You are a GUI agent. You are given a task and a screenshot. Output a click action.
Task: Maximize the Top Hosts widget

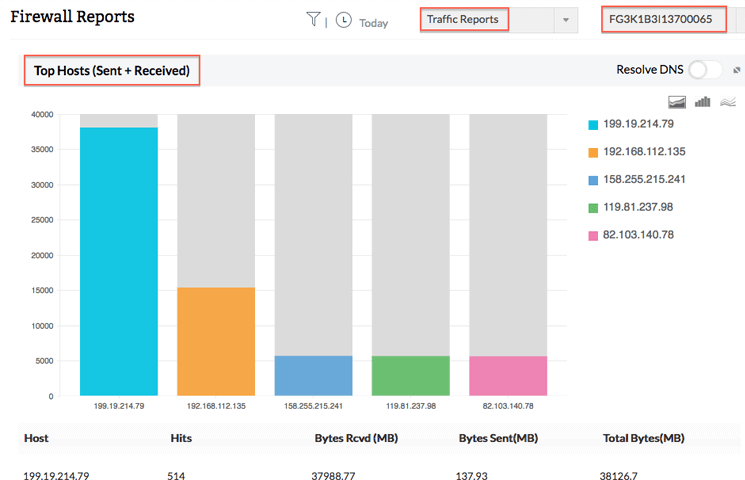(736, 70)
